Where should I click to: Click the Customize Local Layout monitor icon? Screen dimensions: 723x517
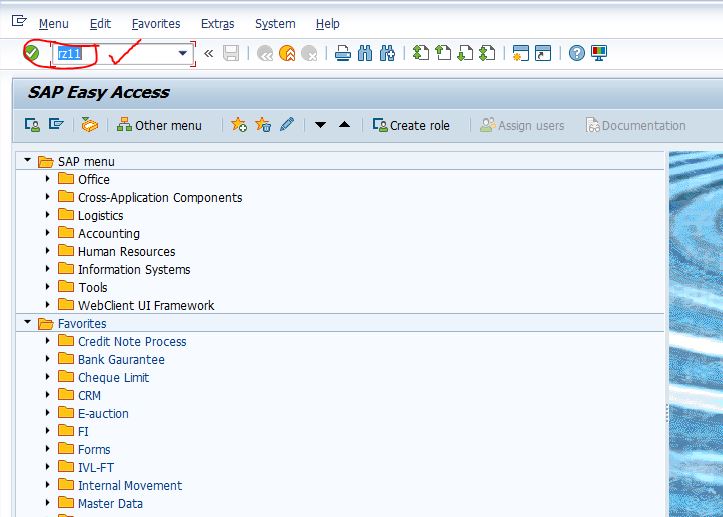point(599,53)
